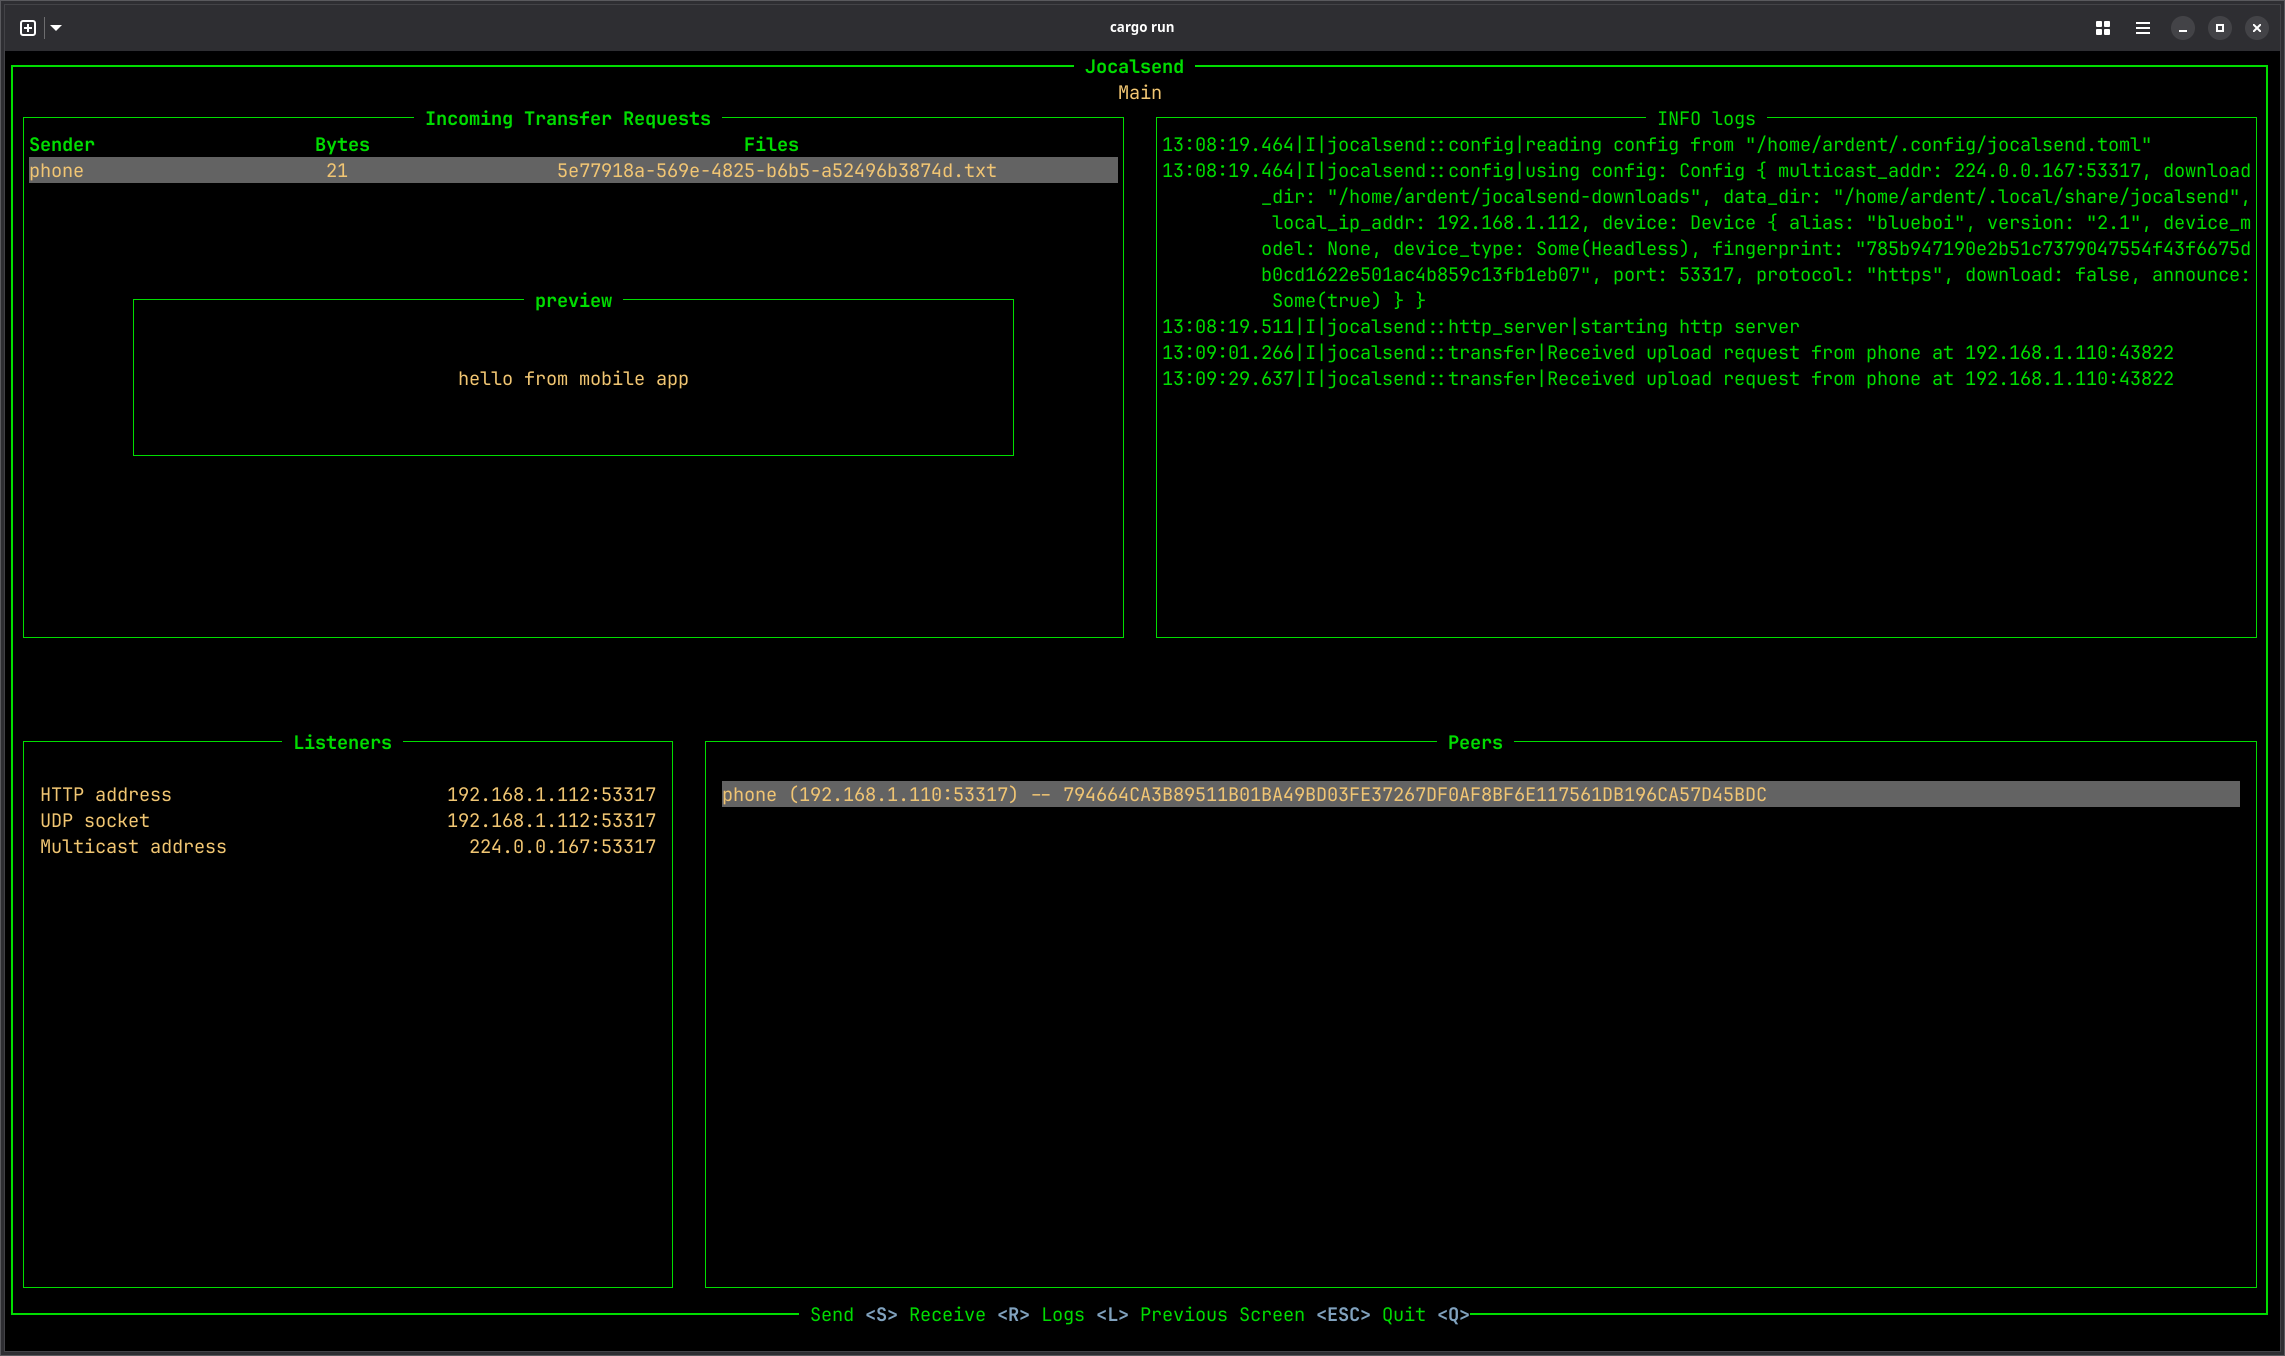Click the Logs <L> shortcut
2285x1356 pixels.
pos(1084,1315)
